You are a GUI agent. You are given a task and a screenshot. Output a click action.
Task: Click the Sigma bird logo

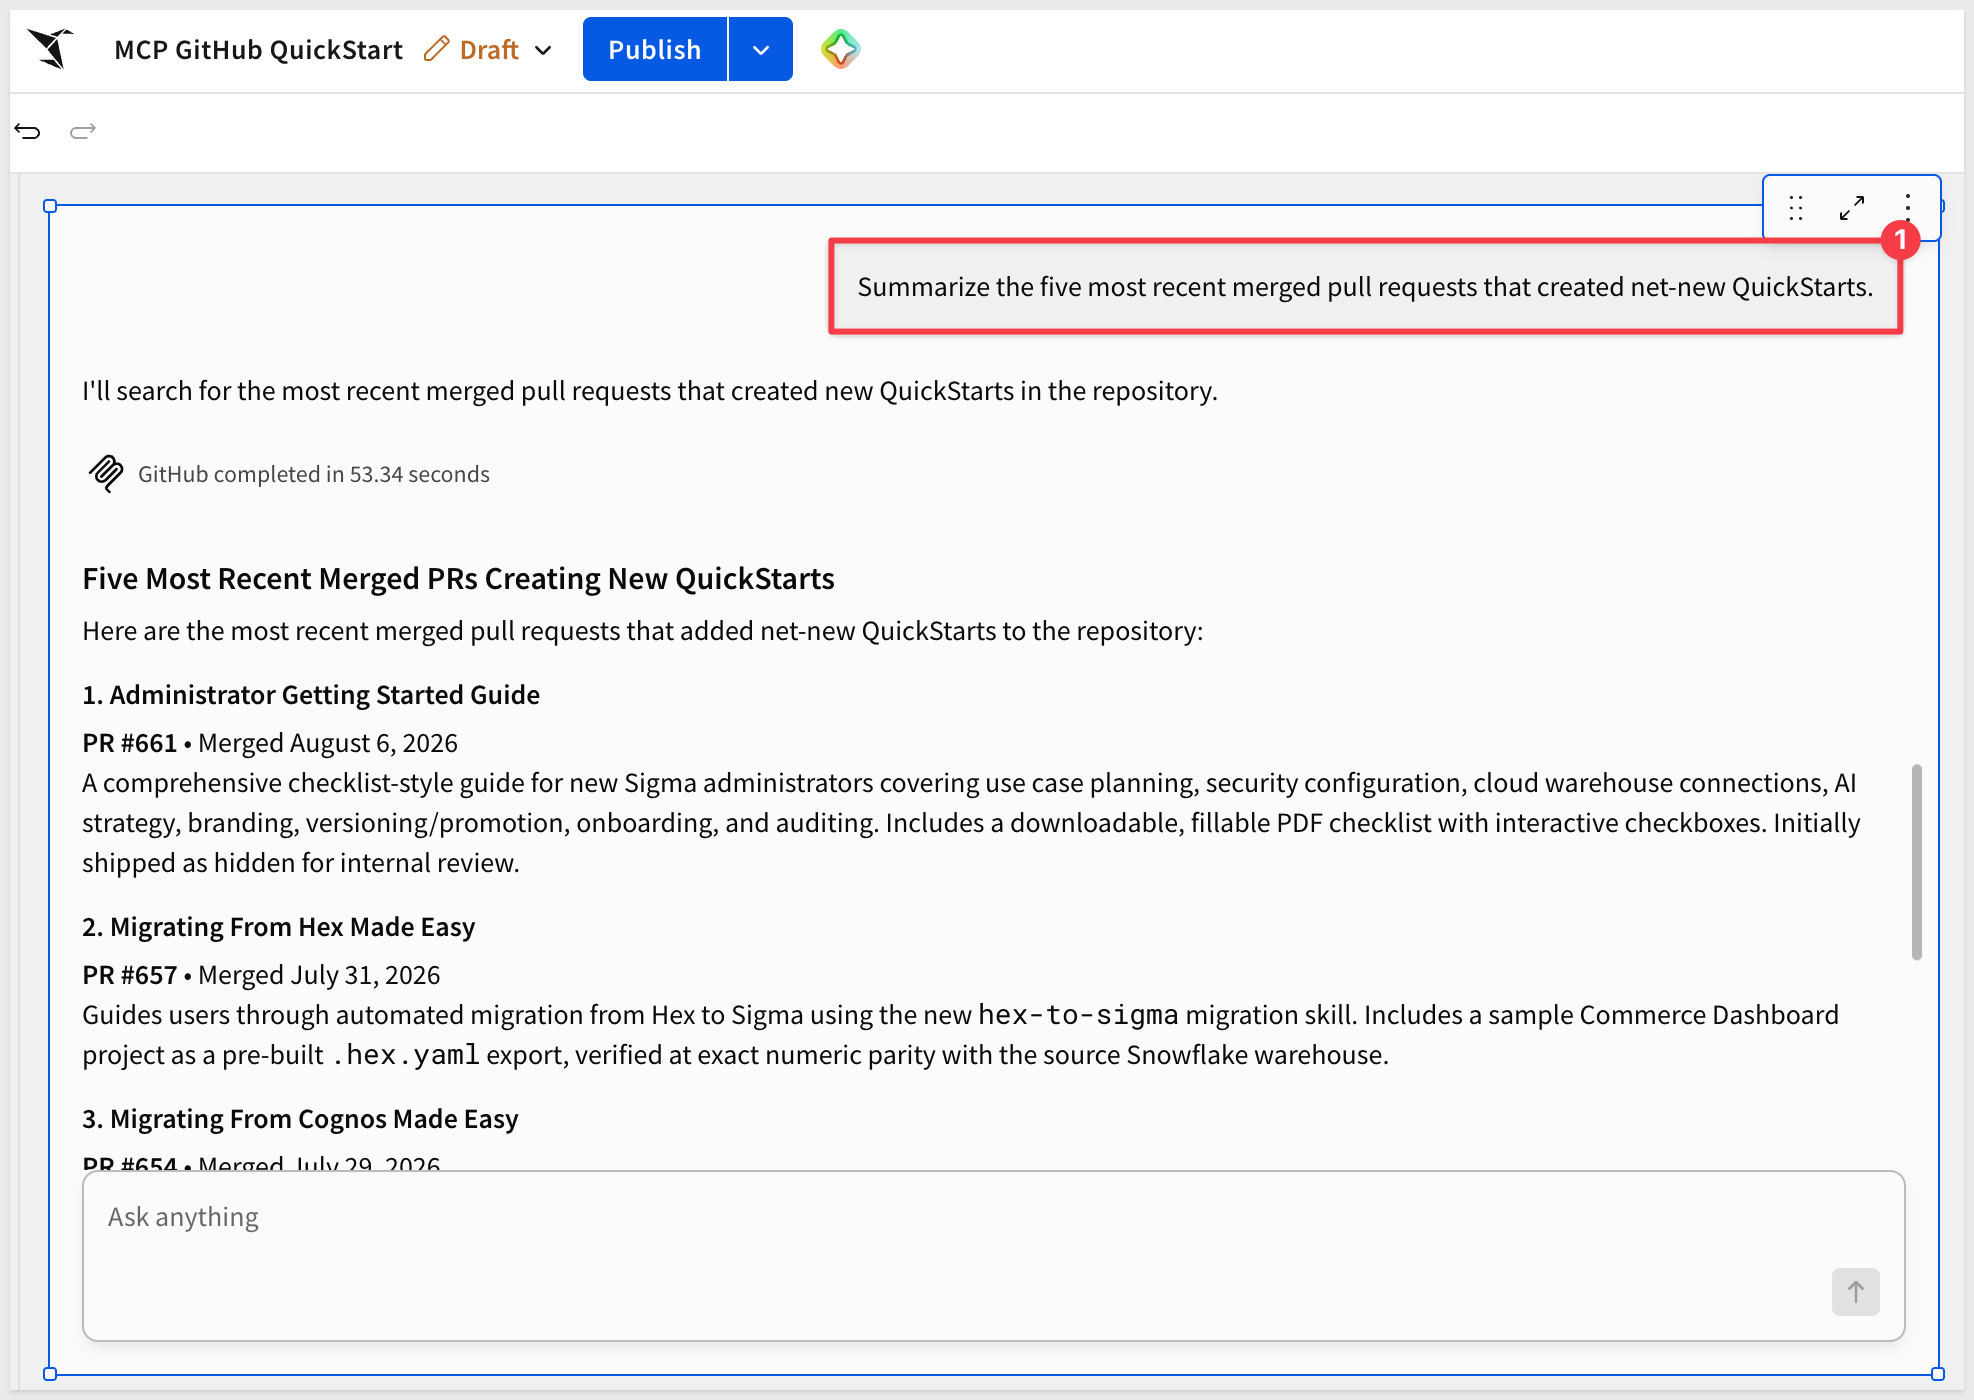(50, 48)
